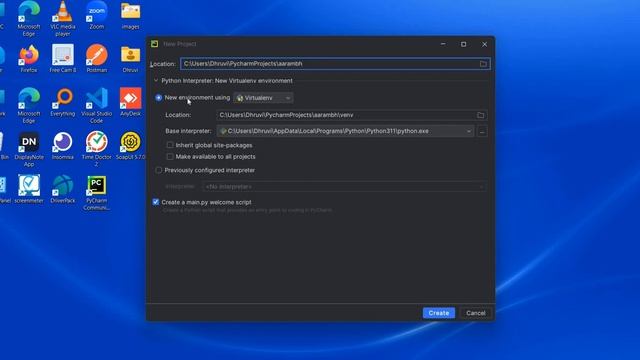
Task: Browse folder for virtualenv Location field
Action: tap(480, 115)
